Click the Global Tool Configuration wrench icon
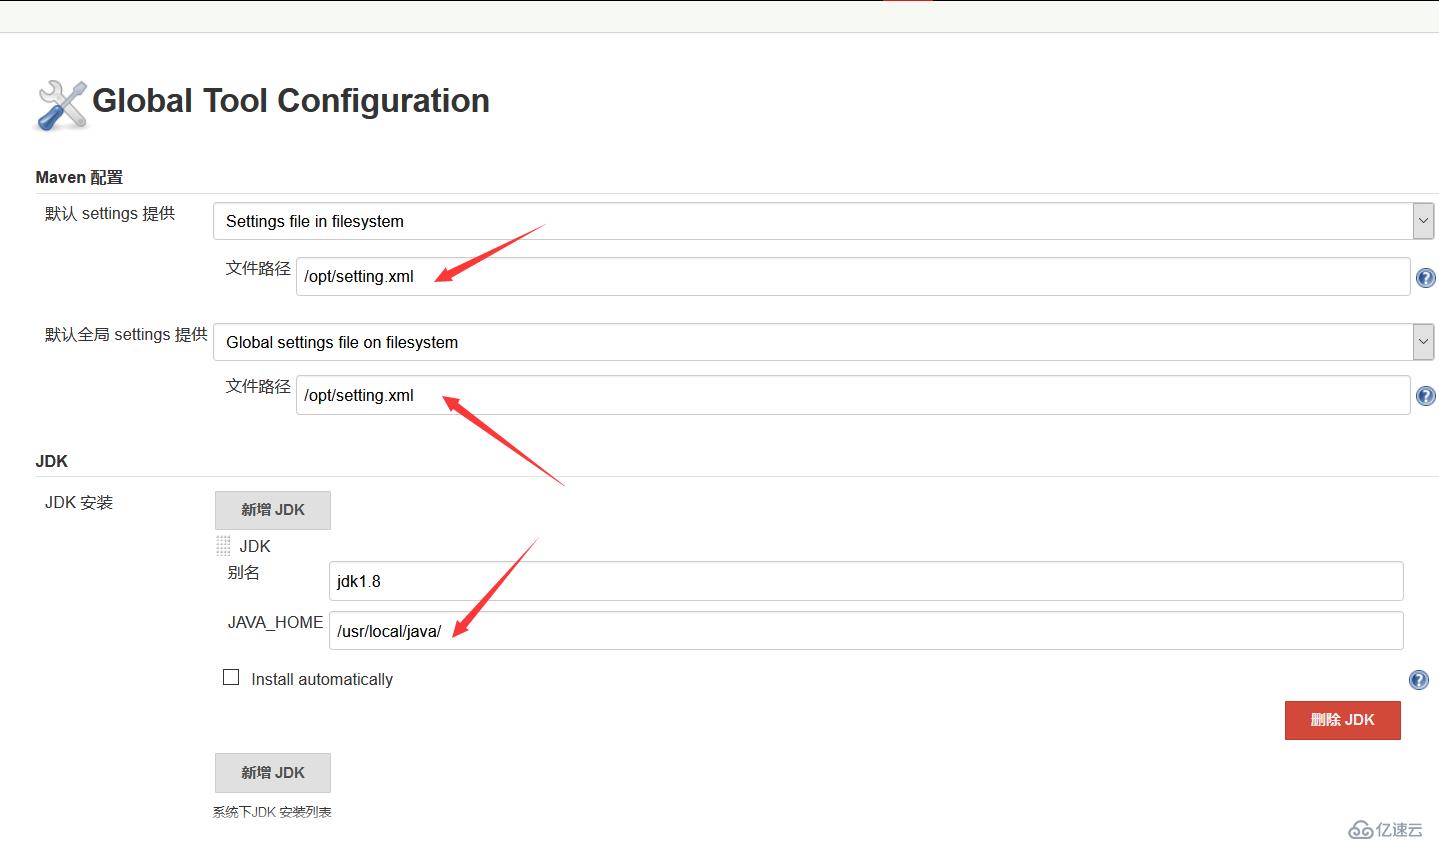Image resolution: width=1439 pixels, height=842 pixels. pos(61,105)
